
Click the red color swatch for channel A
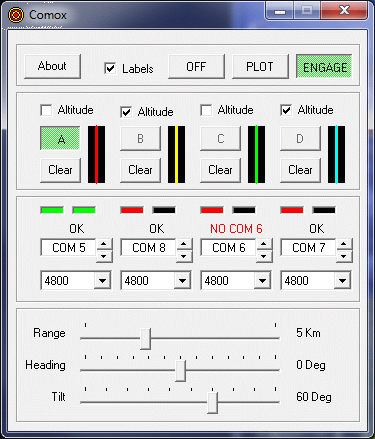[96, 154]
